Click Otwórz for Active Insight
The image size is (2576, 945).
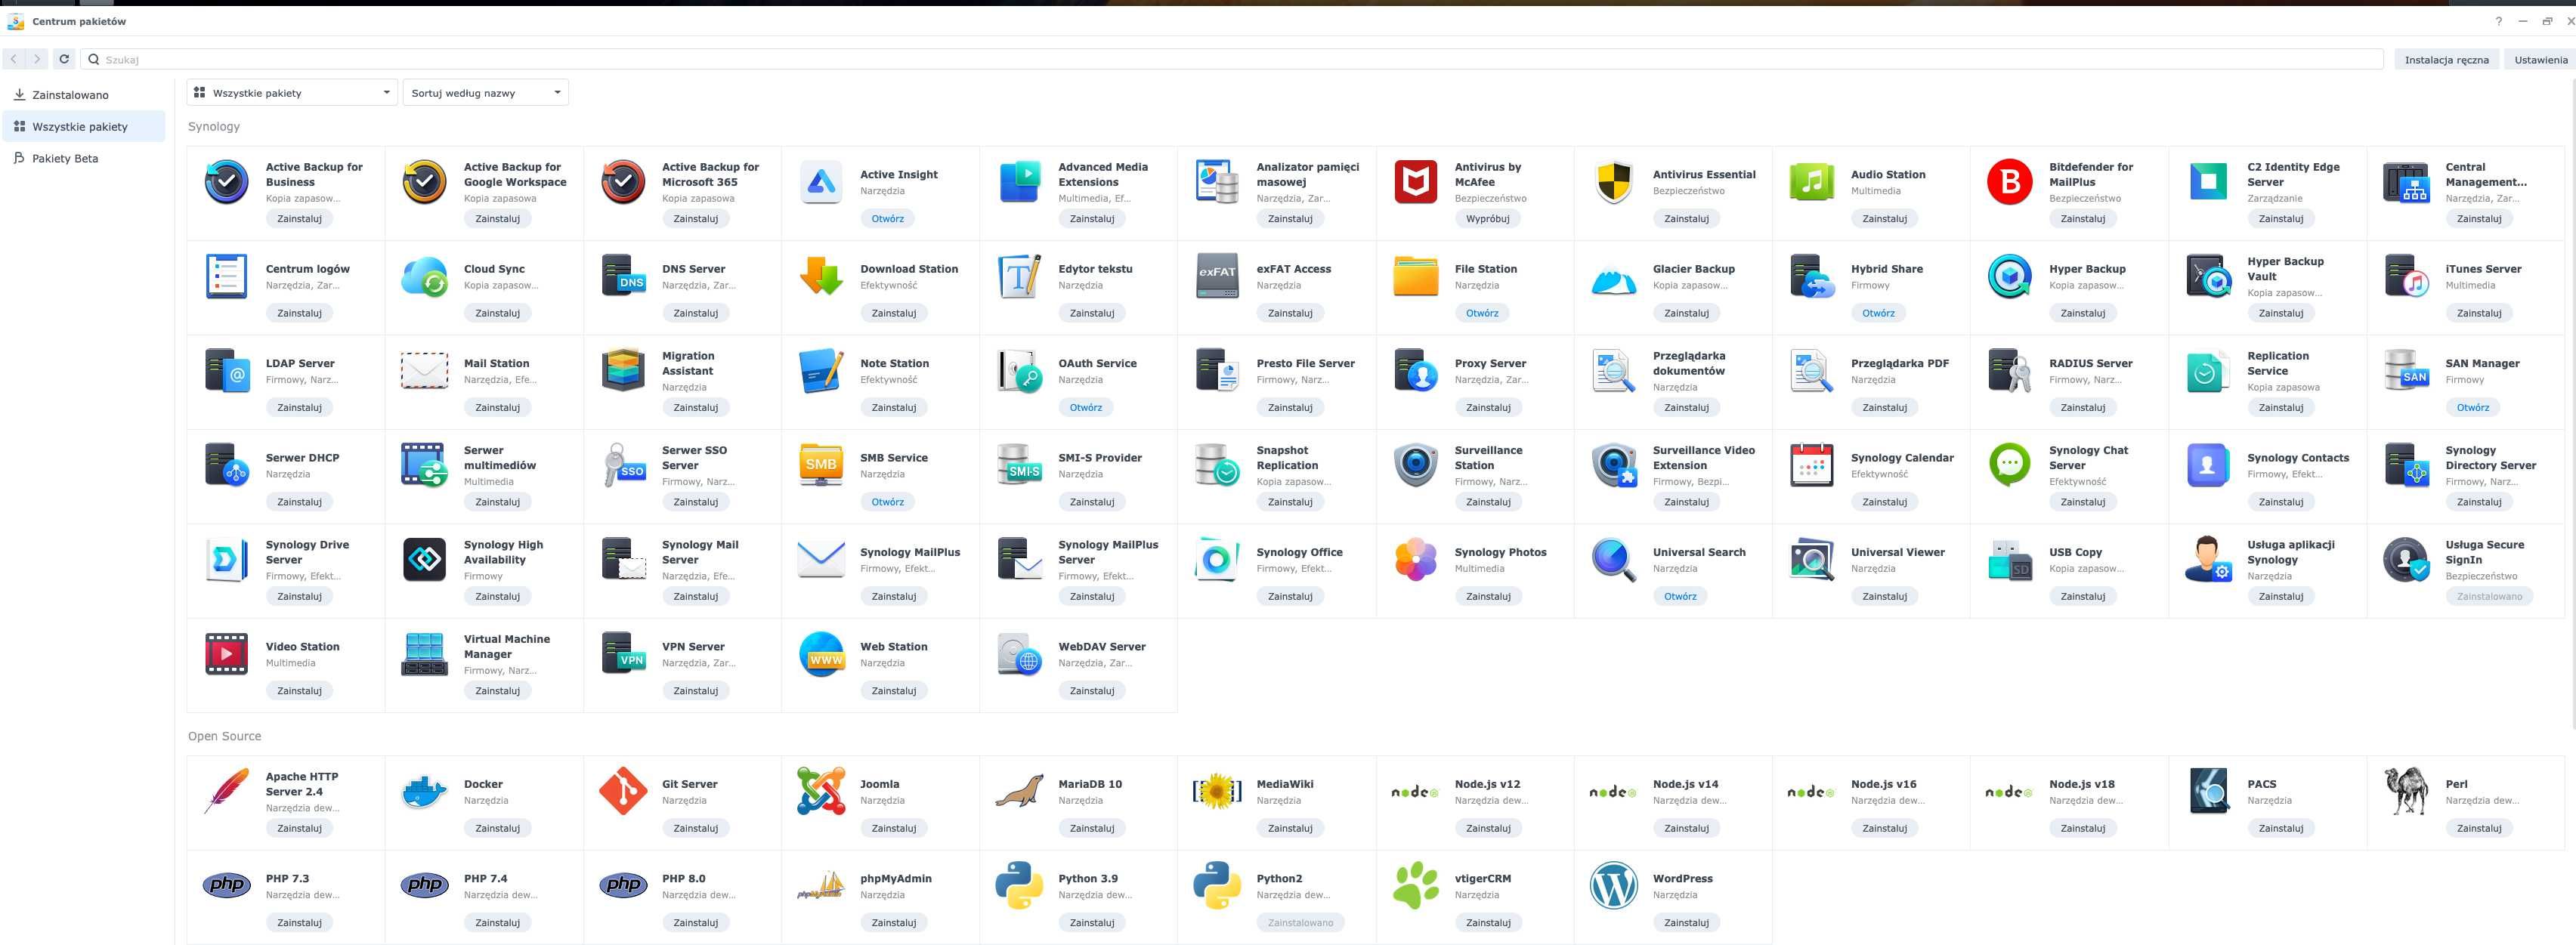click(887, 218)
